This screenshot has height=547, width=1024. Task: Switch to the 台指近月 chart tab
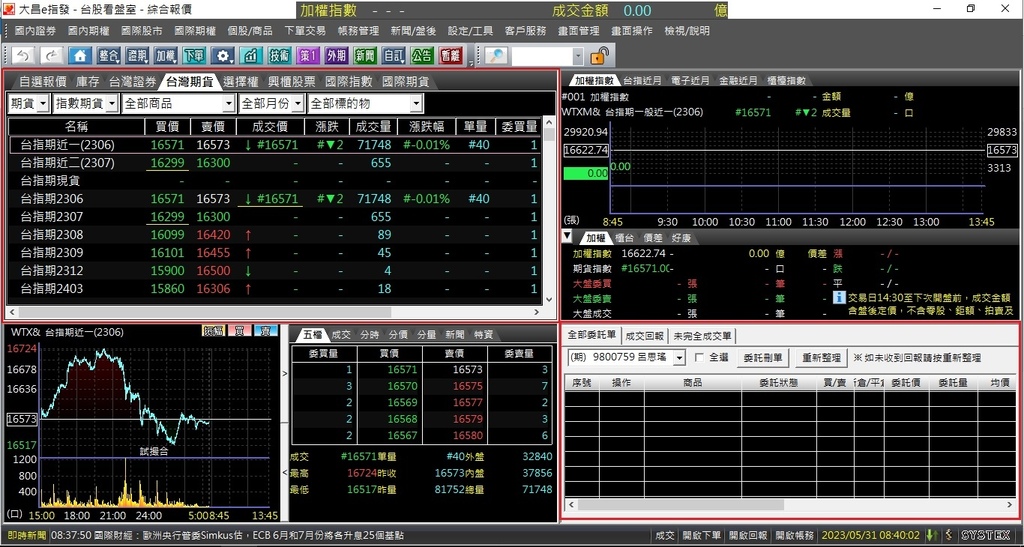pyautogui.click(x=643, y=81)
